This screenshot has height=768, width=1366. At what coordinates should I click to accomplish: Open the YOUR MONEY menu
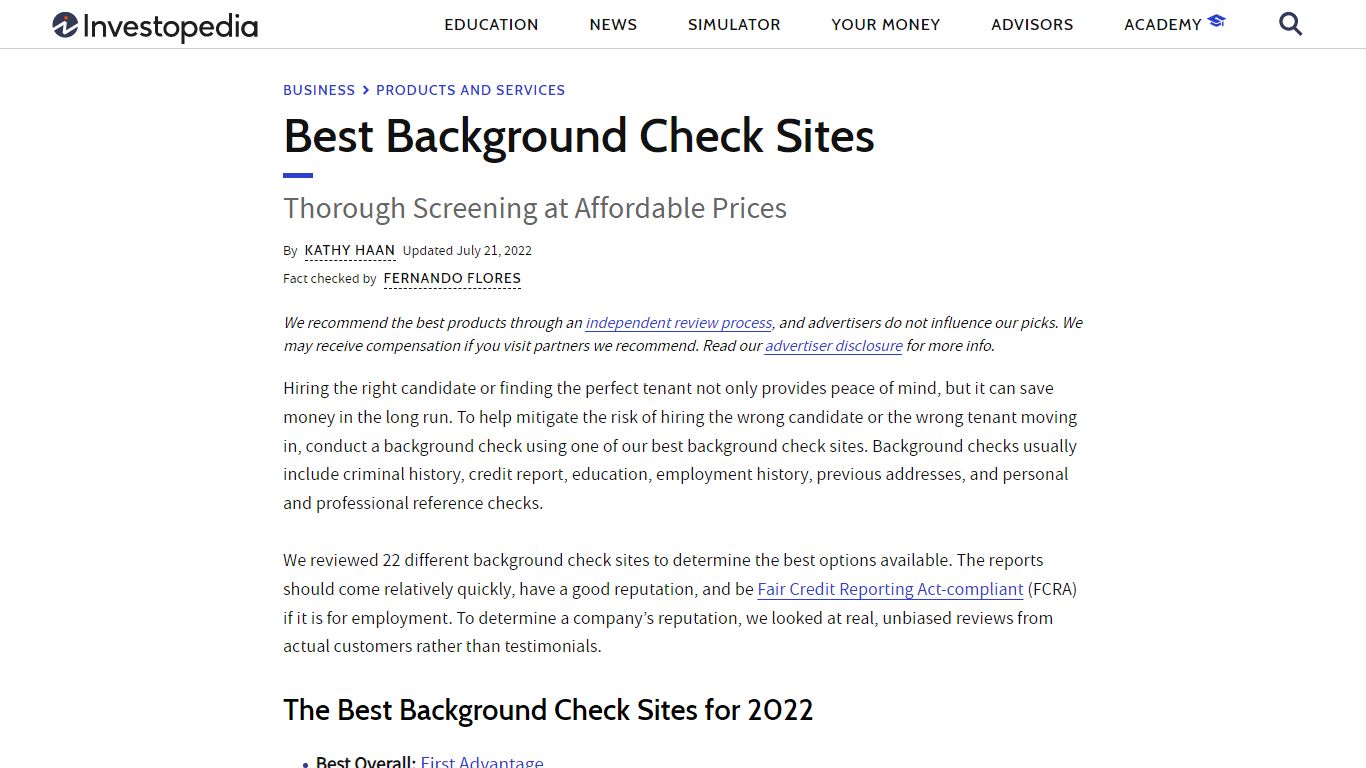886,25
